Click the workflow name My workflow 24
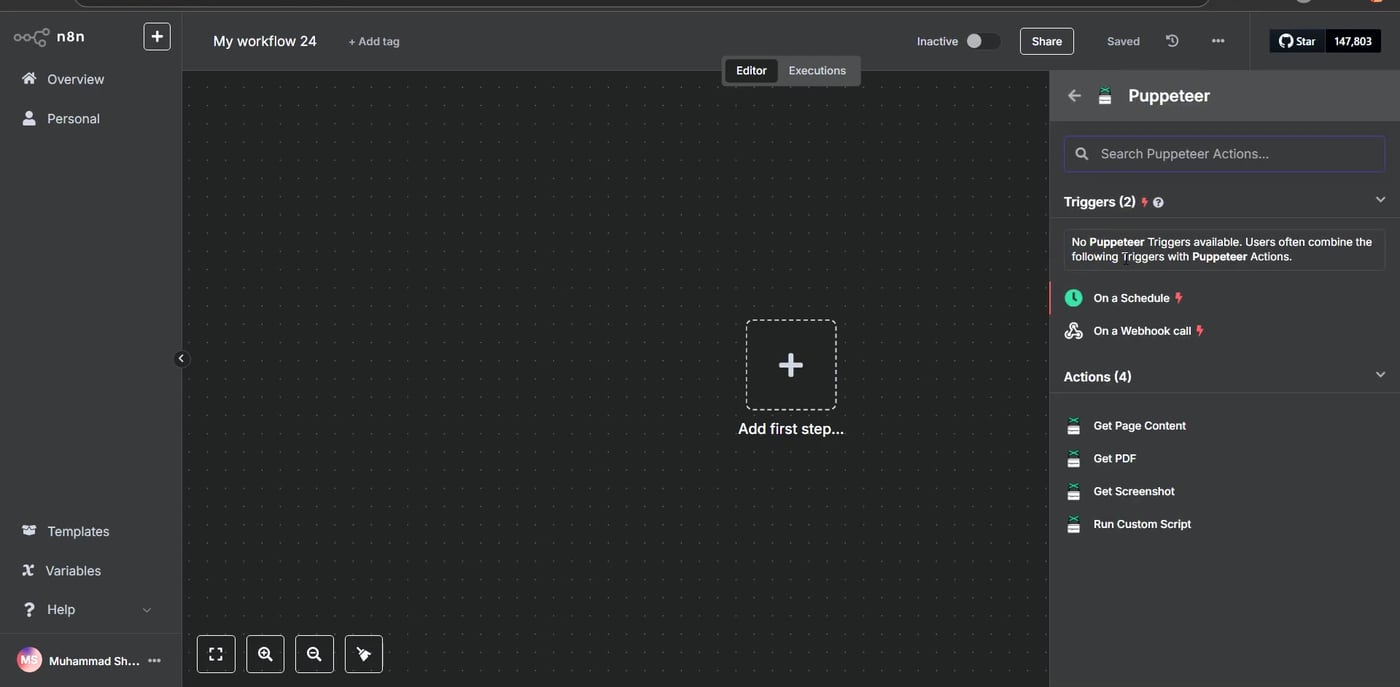 265,41
